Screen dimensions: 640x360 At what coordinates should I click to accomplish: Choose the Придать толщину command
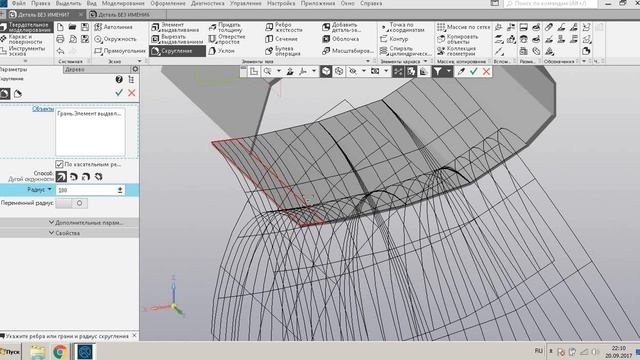point(225,27)
